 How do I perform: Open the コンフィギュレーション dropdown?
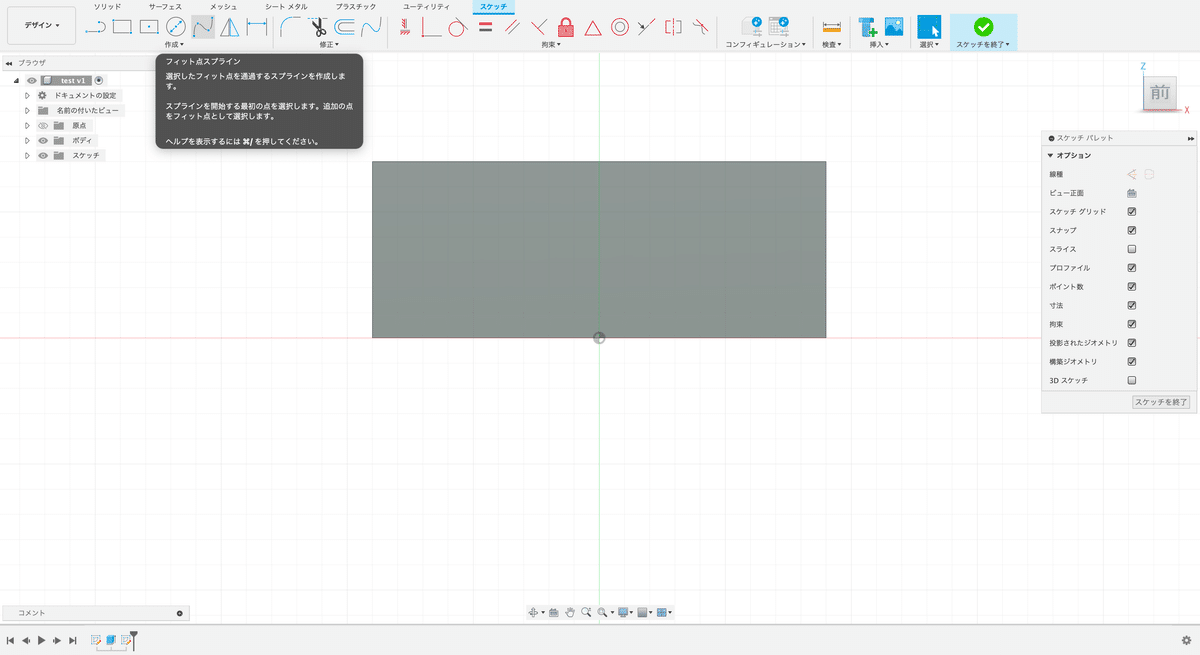coord(765,44)
